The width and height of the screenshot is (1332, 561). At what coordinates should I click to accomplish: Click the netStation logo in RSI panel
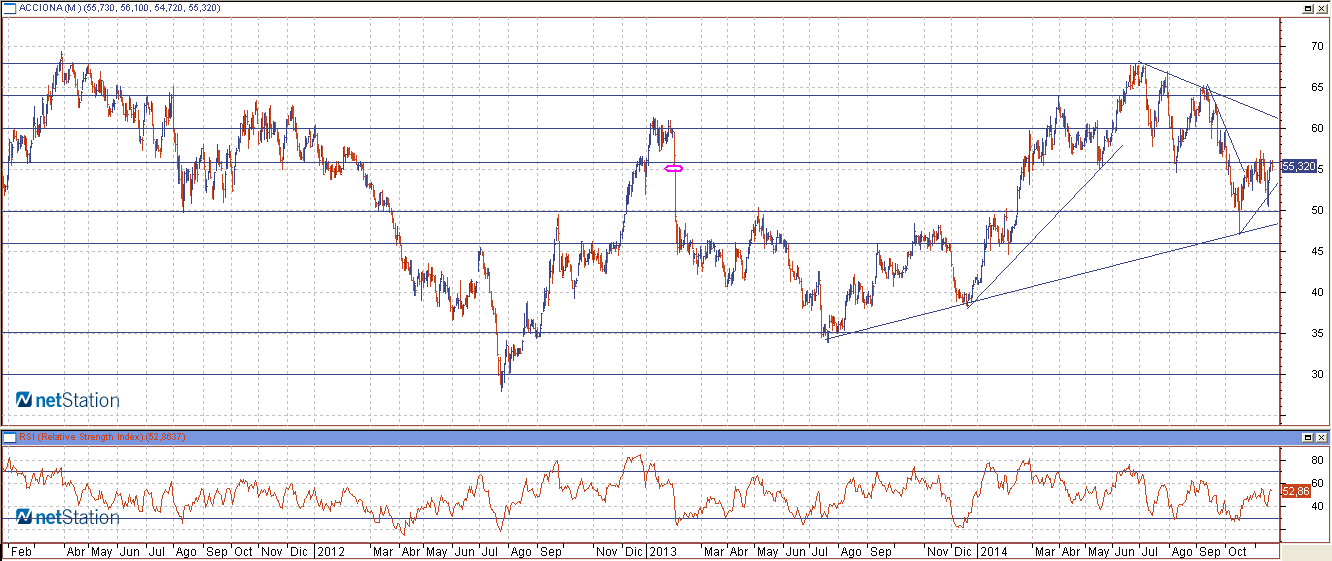tap(67, 517)
